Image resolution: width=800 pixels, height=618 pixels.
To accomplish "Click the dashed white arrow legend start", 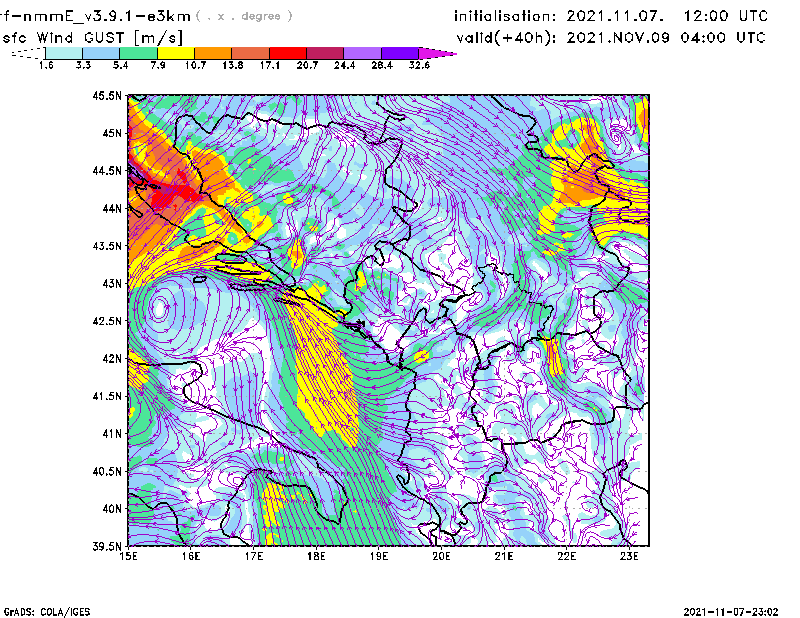I will click(x=28, y=53).
